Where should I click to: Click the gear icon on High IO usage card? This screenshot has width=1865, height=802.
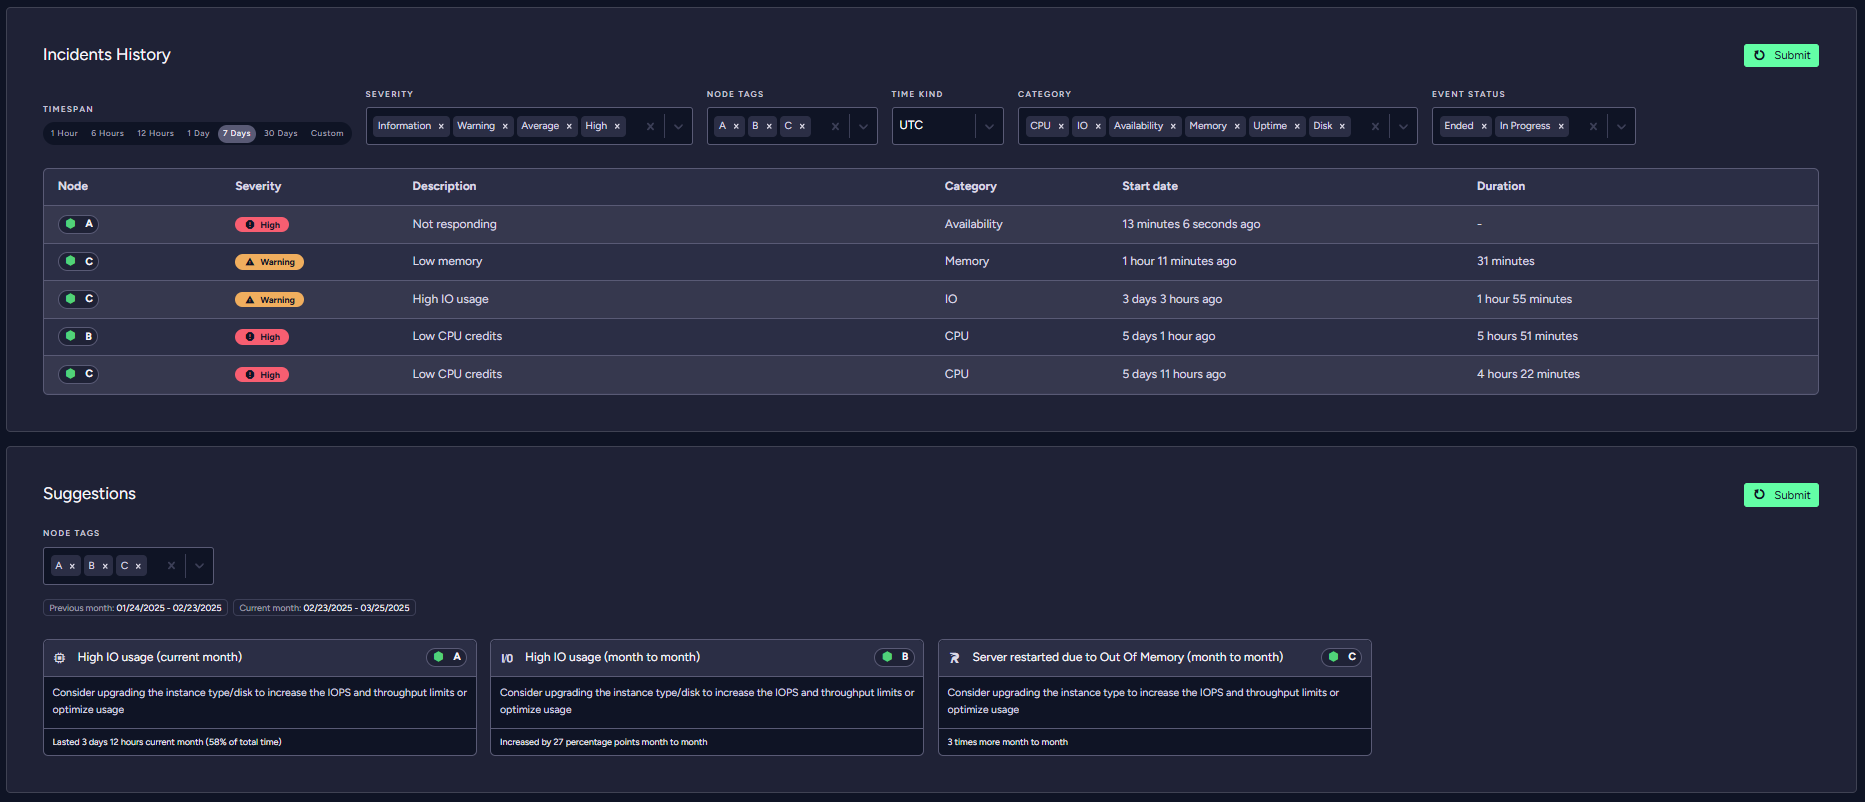click(x=60, y=658)
